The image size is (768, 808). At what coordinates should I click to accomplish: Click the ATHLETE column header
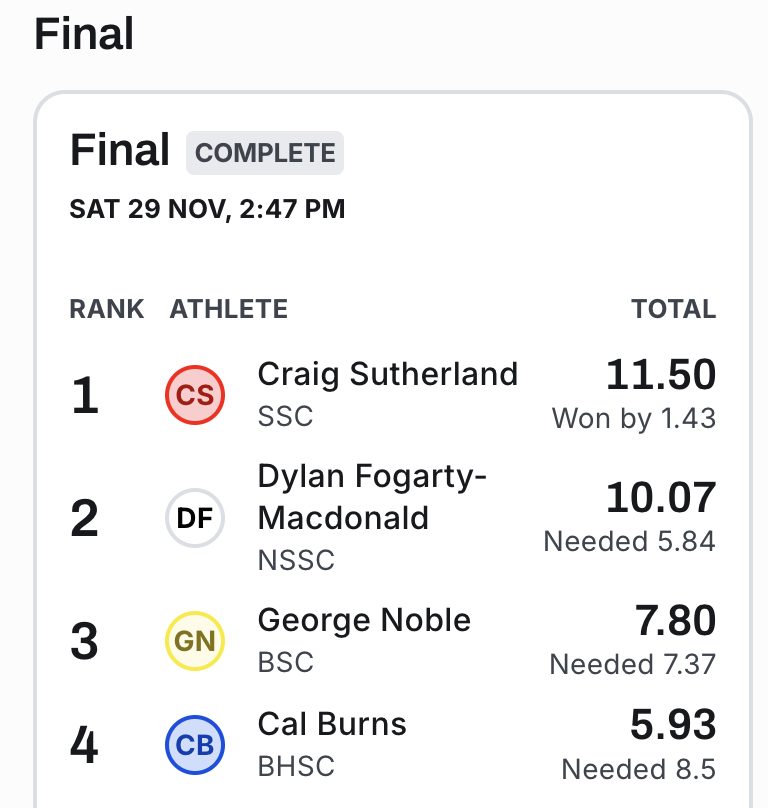229,309
